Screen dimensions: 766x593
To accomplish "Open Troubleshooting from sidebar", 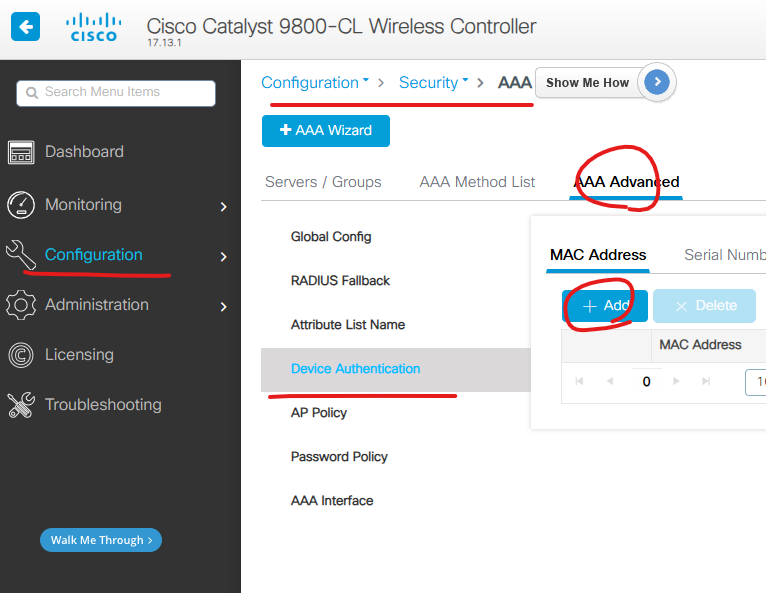I will (x=103, y=404).
